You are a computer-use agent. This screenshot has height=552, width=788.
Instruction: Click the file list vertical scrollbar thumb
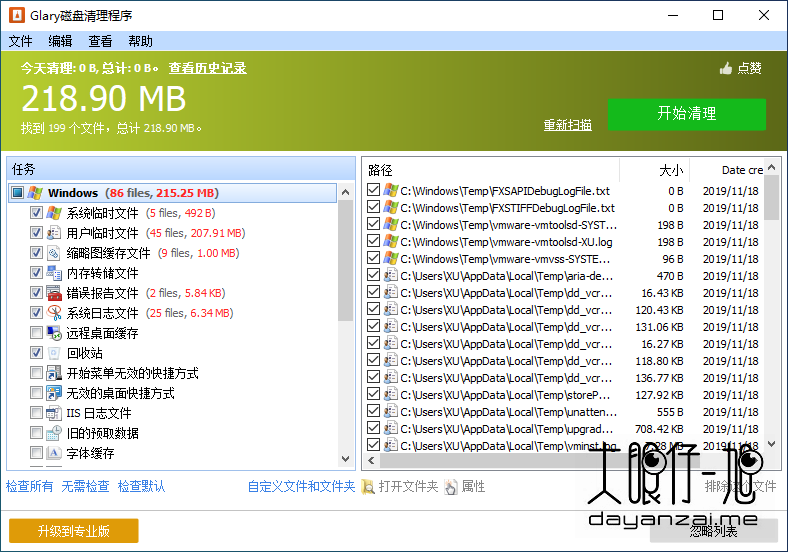[772, 198]
